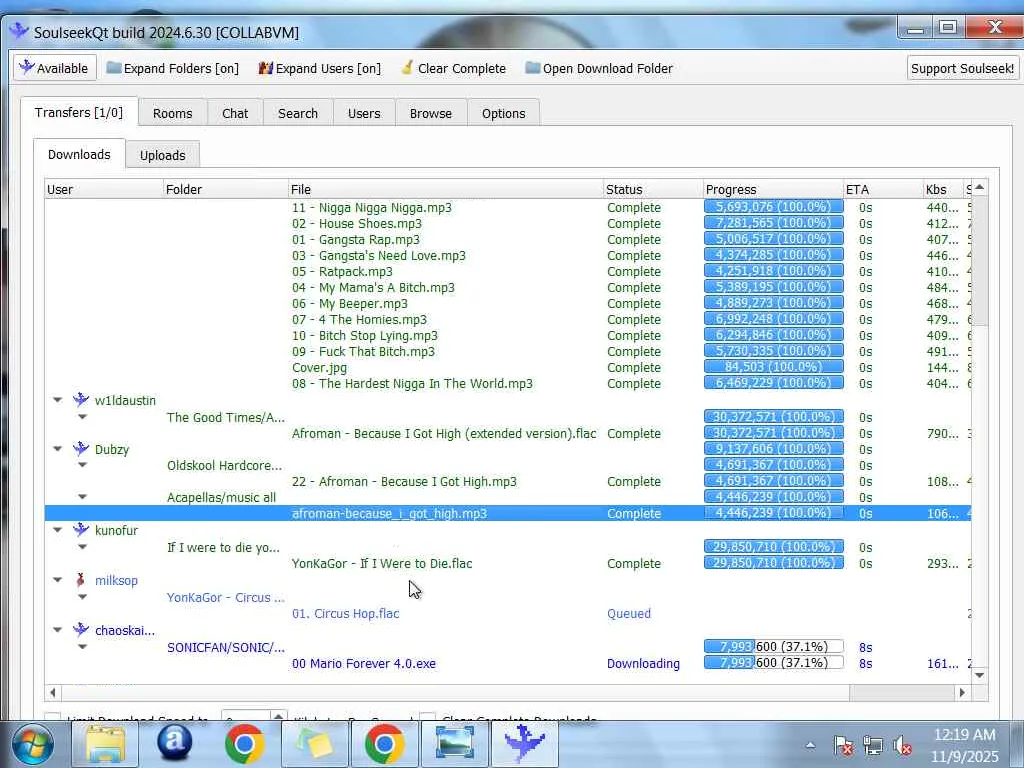Collapse Acapellas/music all folder node

tap(82, 496)
